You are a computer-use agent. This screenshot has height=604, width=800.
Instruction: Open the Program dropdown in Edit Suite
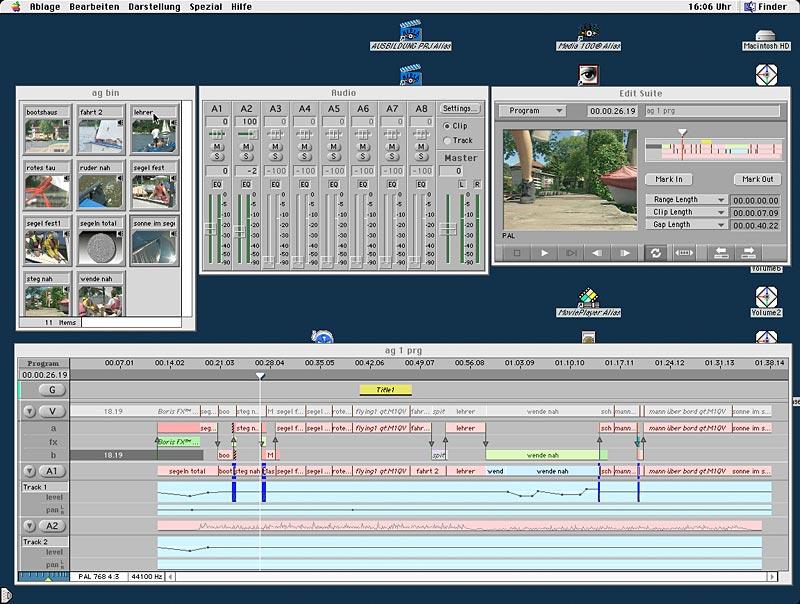[x=532, y=111]
